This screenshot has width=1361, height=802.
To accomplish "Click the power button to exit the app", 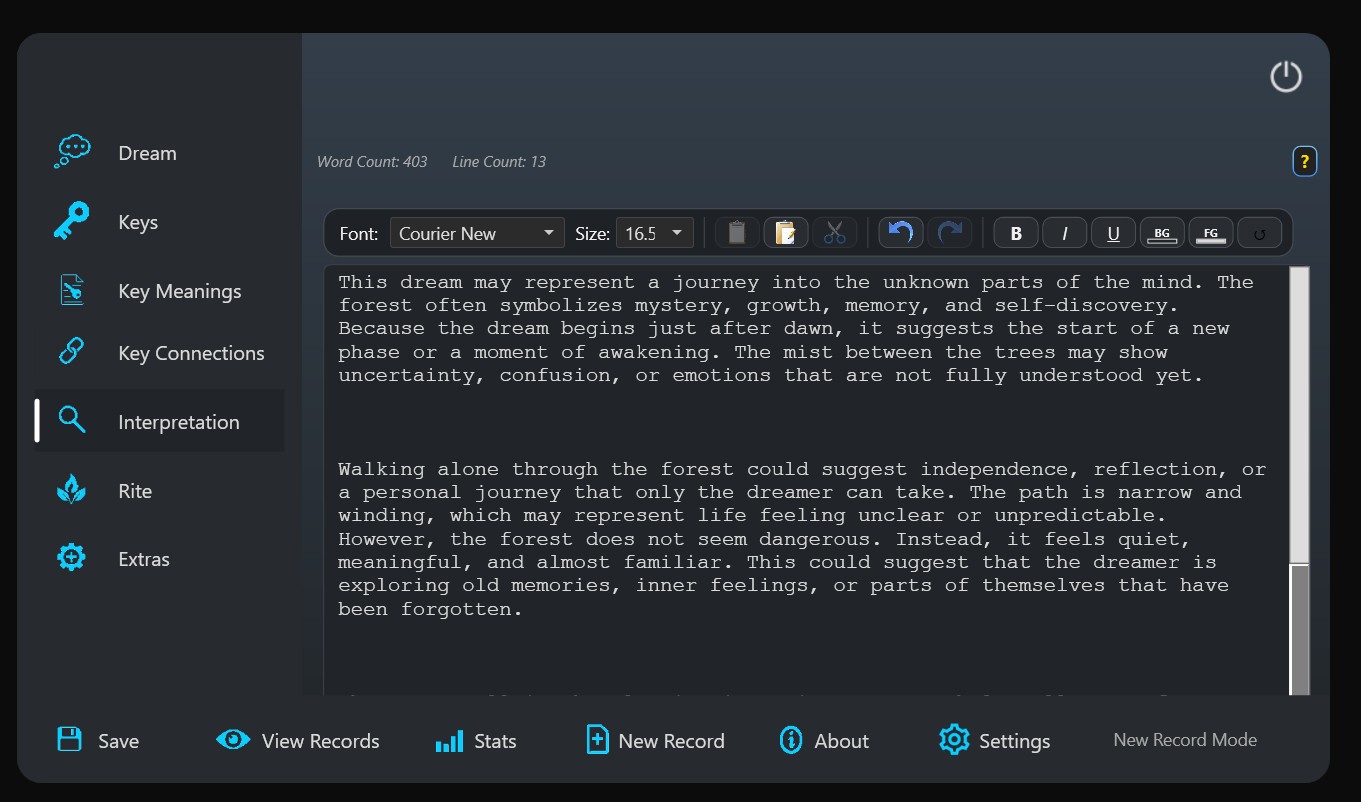I will (x=1286, y=77).
